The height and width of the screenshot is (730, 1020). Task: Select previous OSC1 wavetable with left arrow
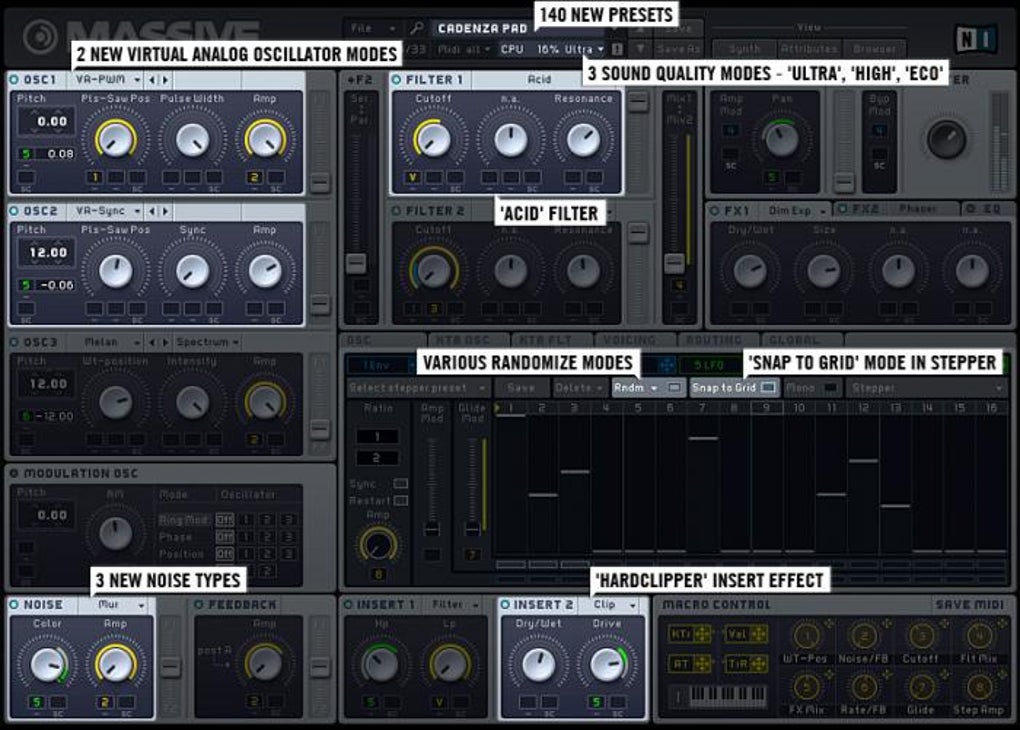point(152,80)
